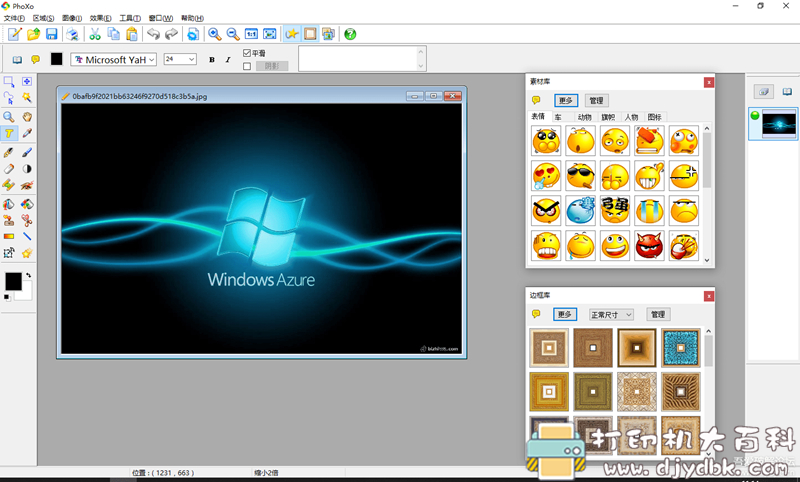Screen dimensions: 800x482
Task: Switch to the 人物 tab in clip-art library
Action: tap(632, 117)
